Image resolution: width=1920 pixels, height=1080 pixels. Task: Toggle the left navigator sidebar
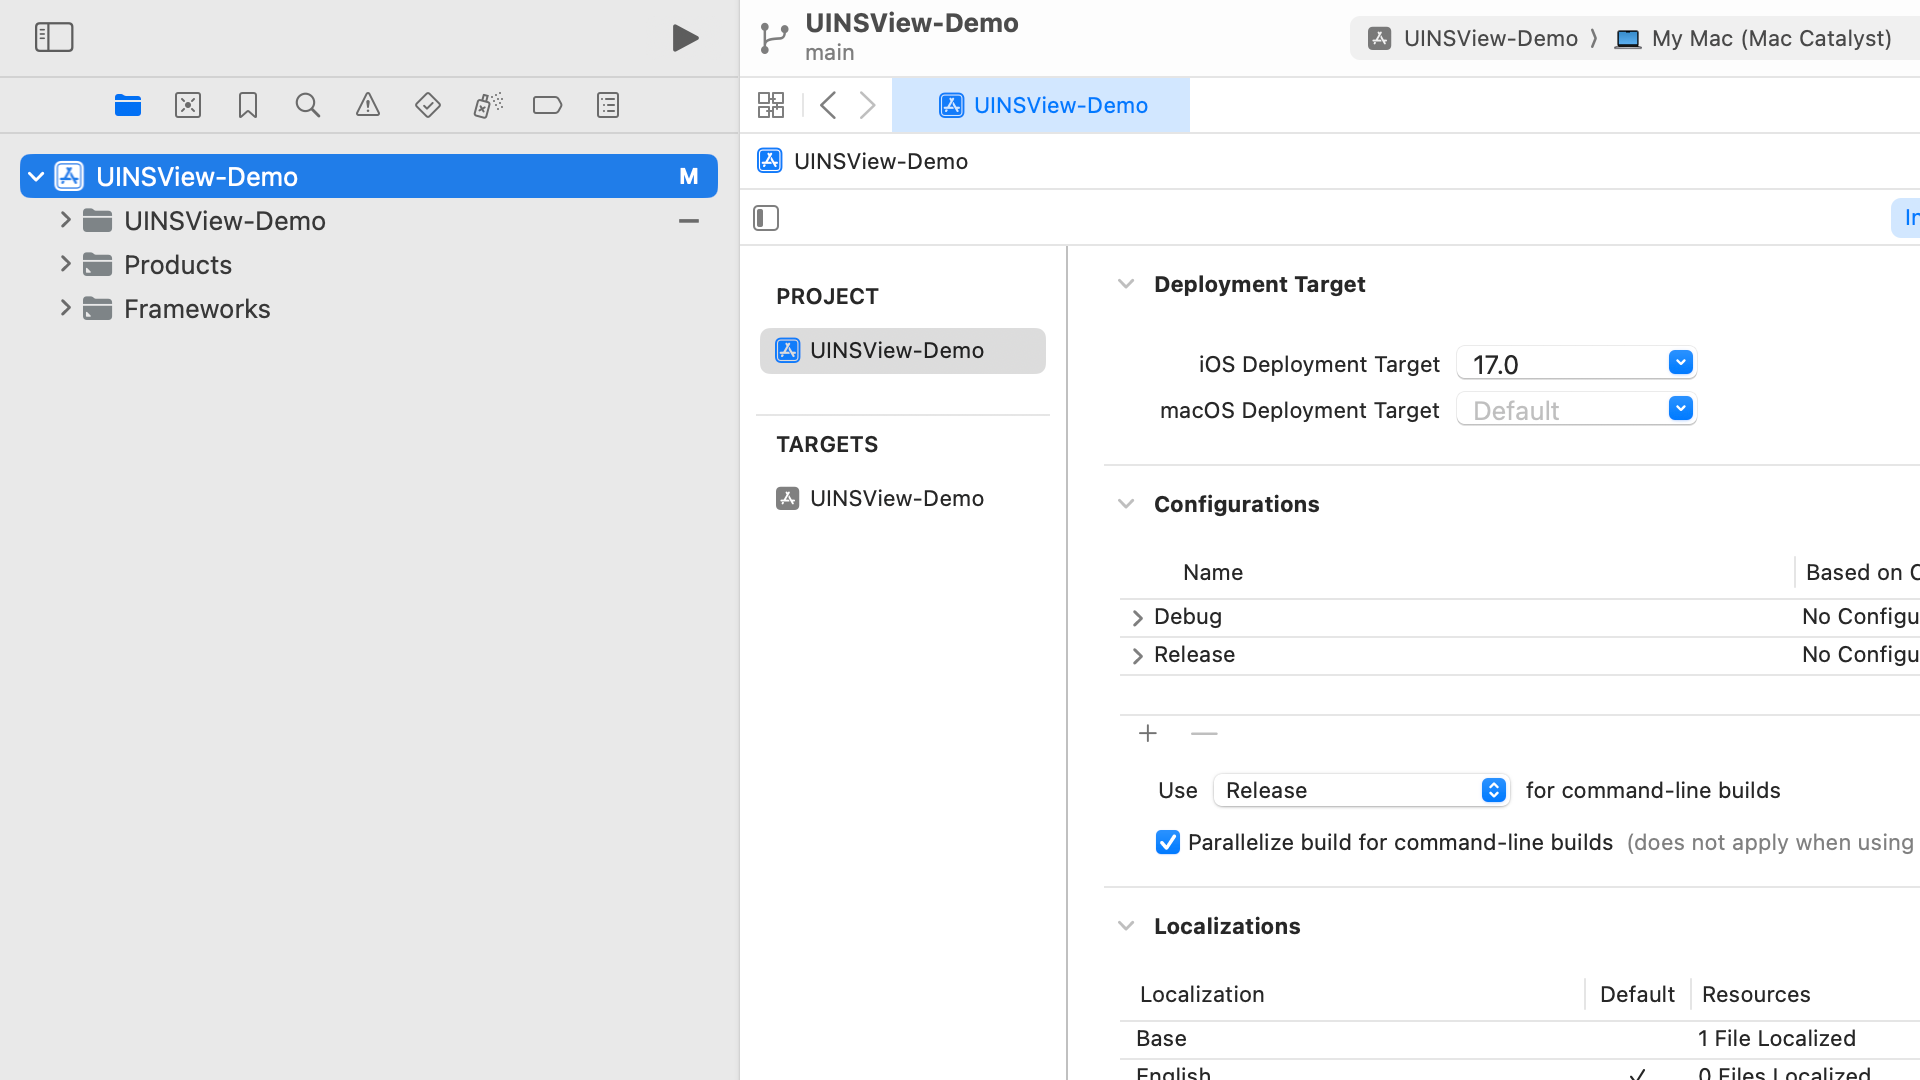(x=54, y=38)
